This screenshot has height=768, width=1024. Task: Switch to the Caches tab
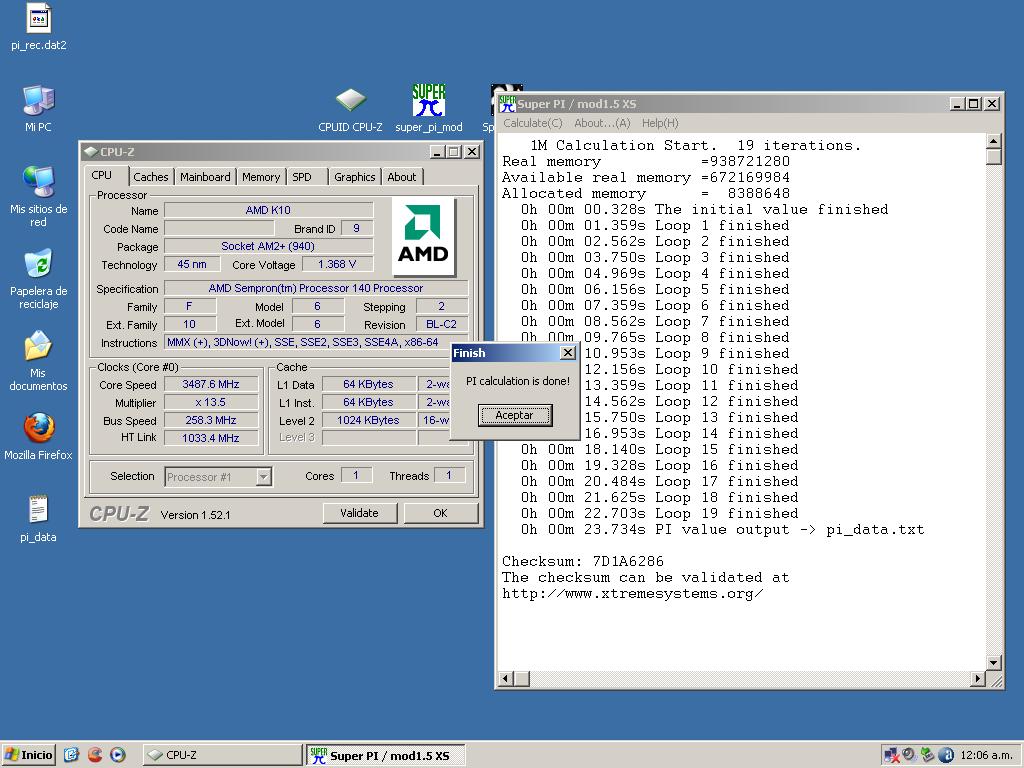click(x=151, y=177)
